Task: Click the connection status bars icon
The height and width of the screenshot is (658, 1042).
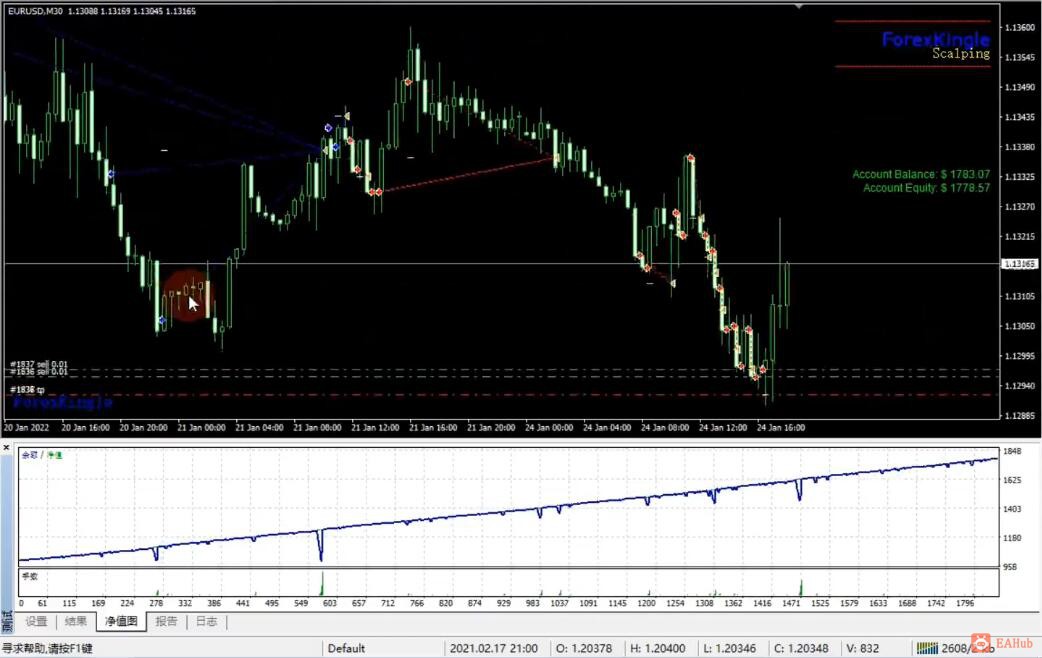Action: click(927, 648)
